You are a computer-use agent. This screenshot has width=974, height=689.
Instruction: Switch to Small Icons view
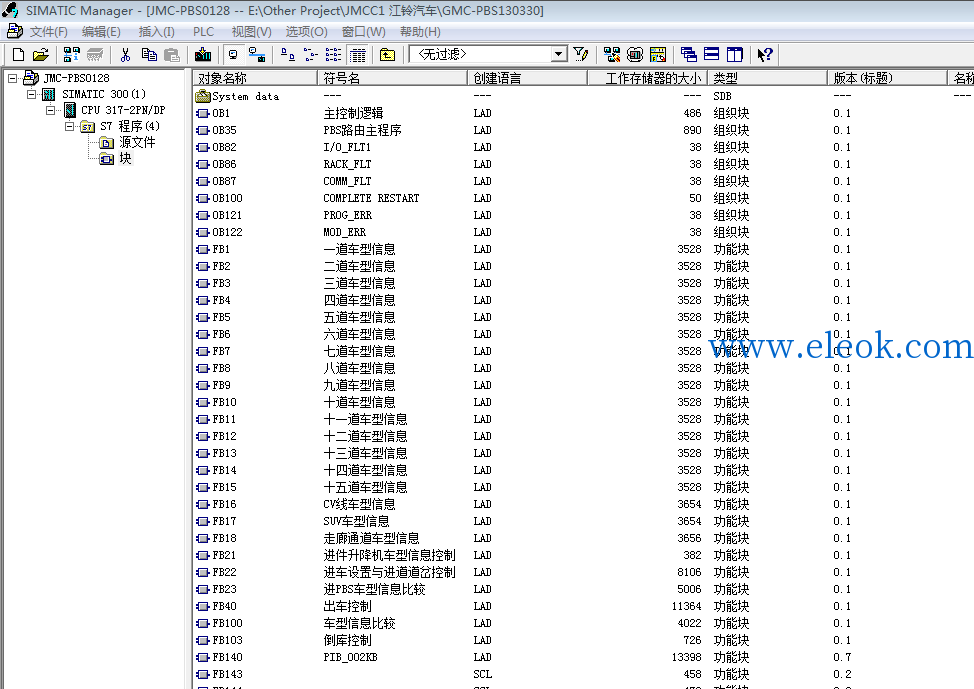click(x=311, y=55)
